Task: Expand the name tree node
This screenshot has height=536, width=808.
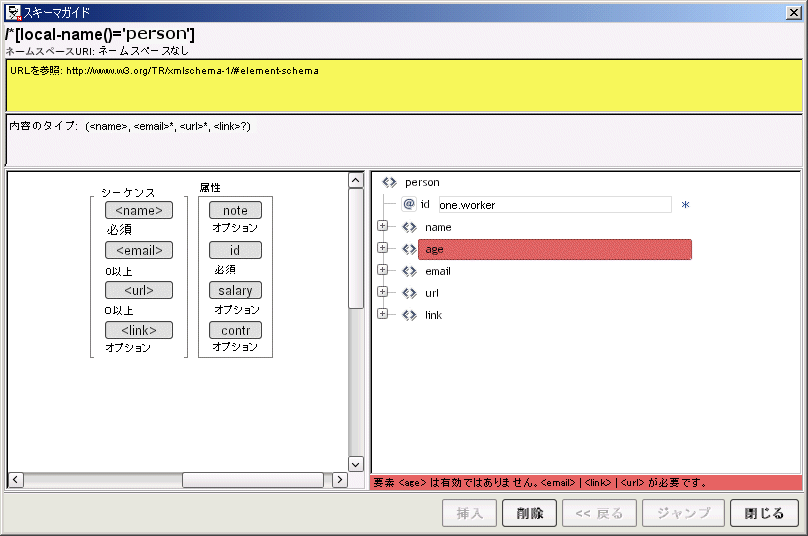Action: click(x=382, y=226)
